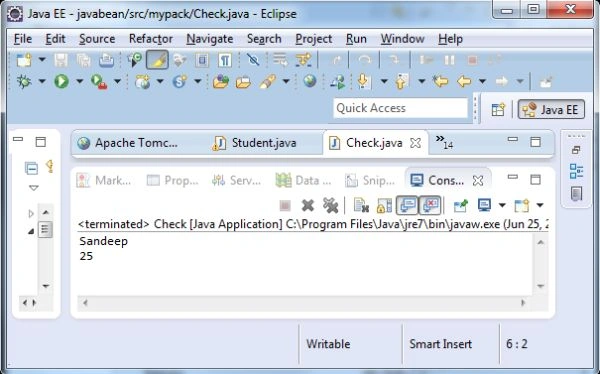Toggle Show Whitespace Characters pilcrow icon

225,60
